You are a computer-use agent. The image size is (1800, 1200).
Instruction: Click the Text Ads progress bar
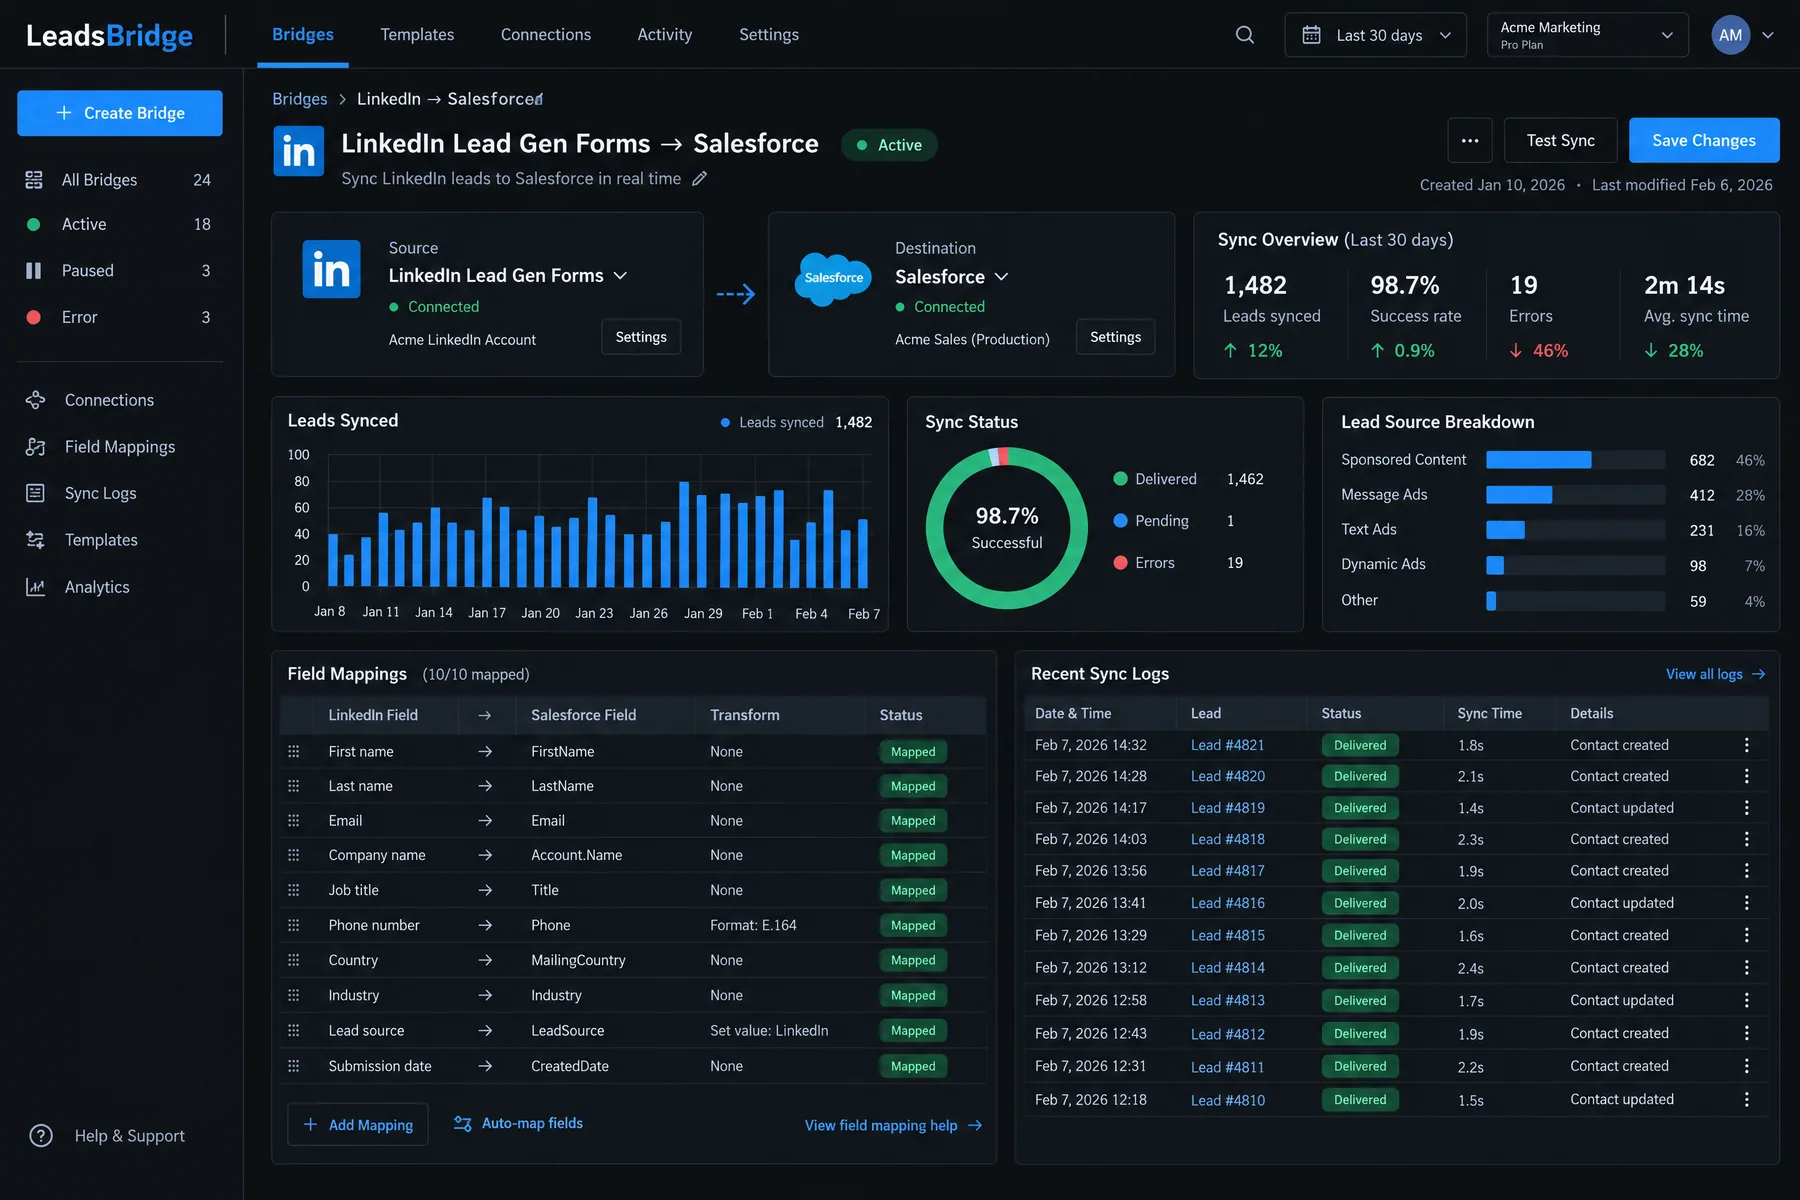(1575, 530)
